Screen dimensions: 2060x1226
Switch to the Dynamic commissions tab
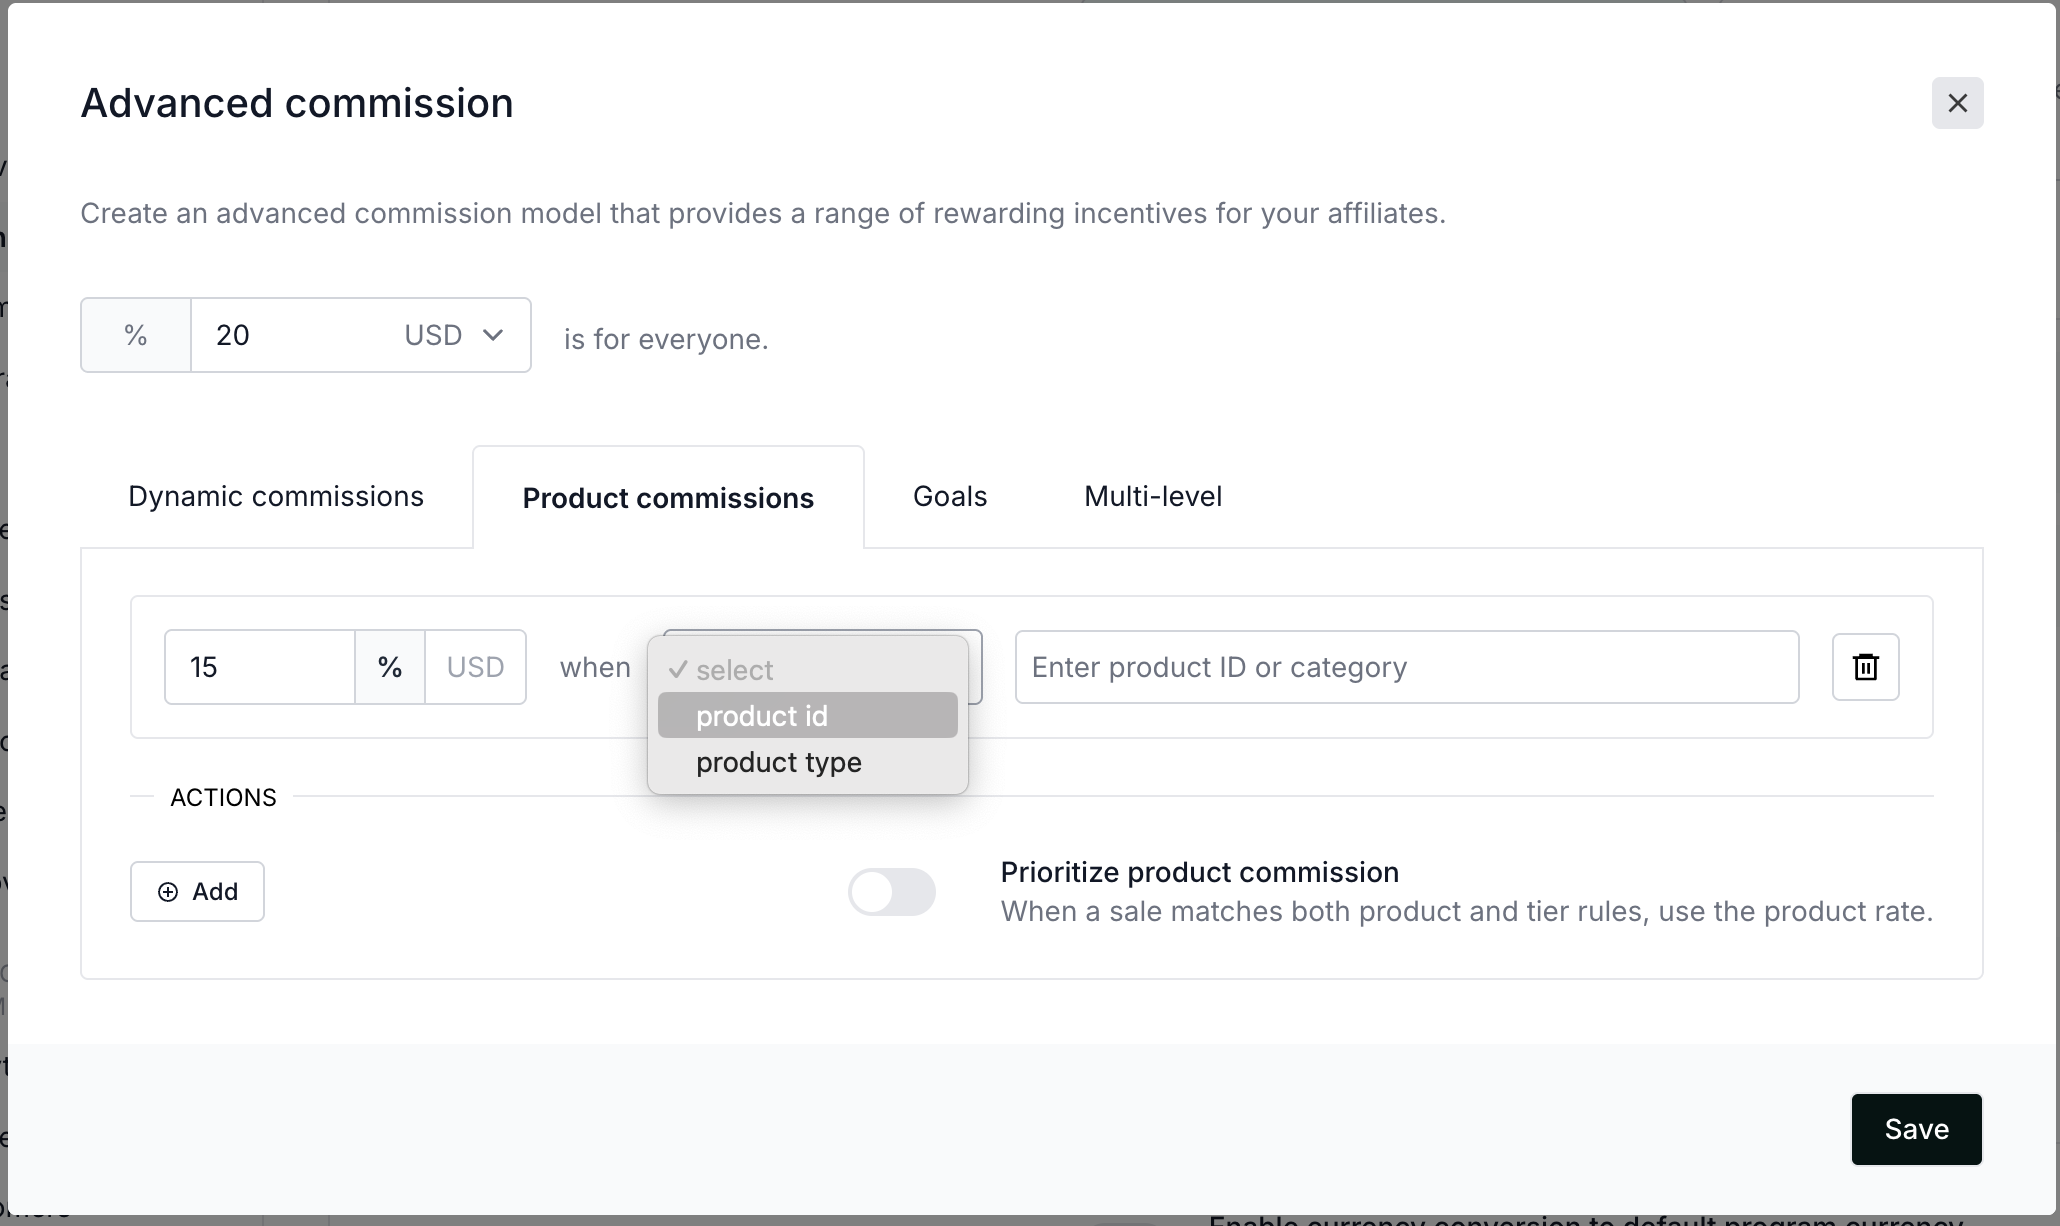tap(276, 497)
